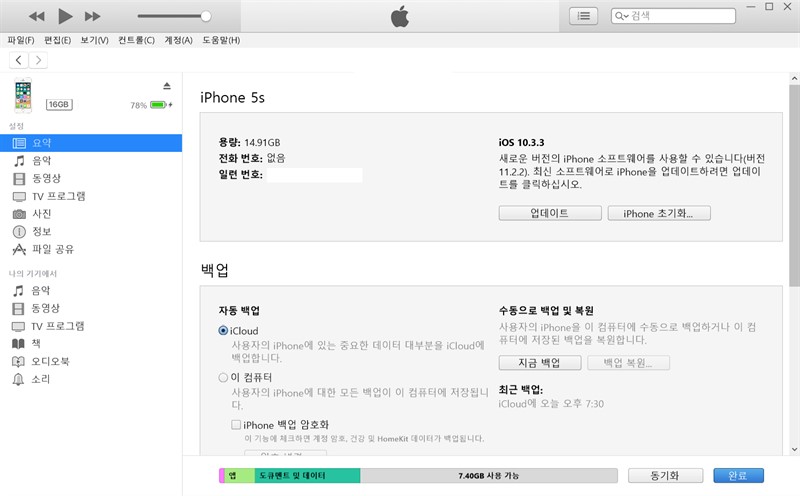Open the 컨트롤(C) menu
Viewport: 800px width, 496px height.
(x=136, y=40)
